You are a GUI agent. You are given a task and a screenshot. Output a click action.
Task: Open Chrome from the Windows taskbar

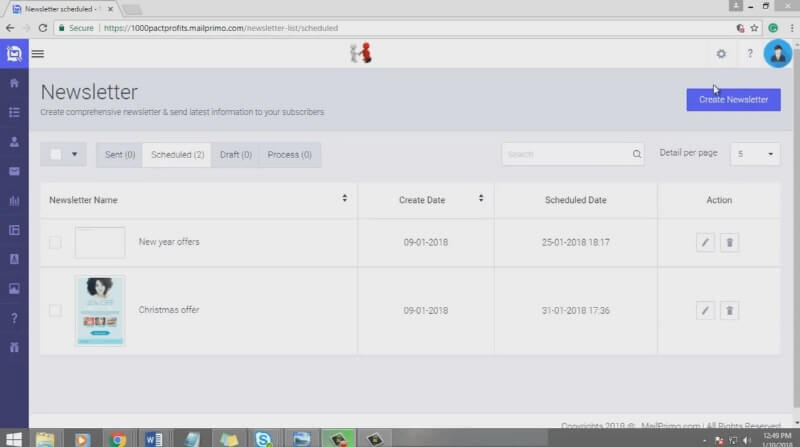[117, 439]
